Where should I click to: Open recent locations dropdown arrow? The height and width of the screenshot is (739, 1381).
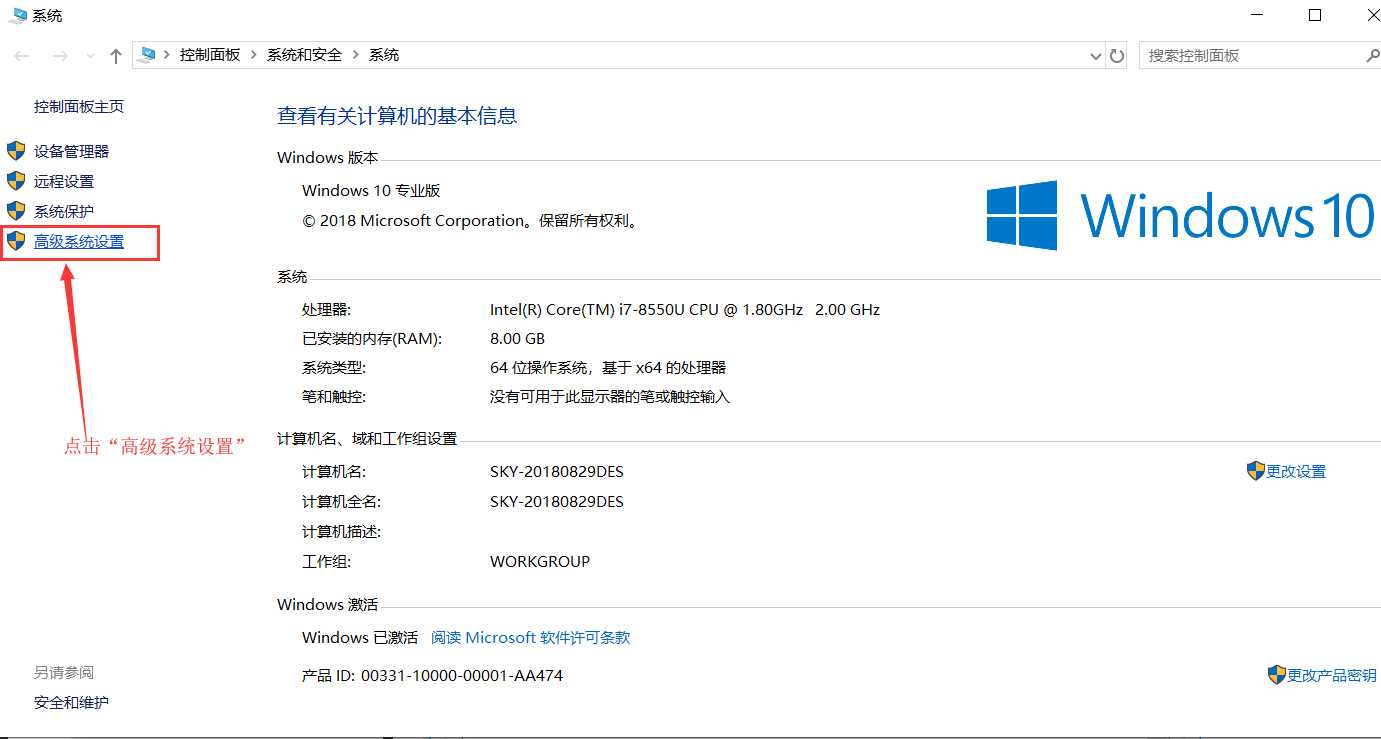pyautogui.click(x=91, y=56)
